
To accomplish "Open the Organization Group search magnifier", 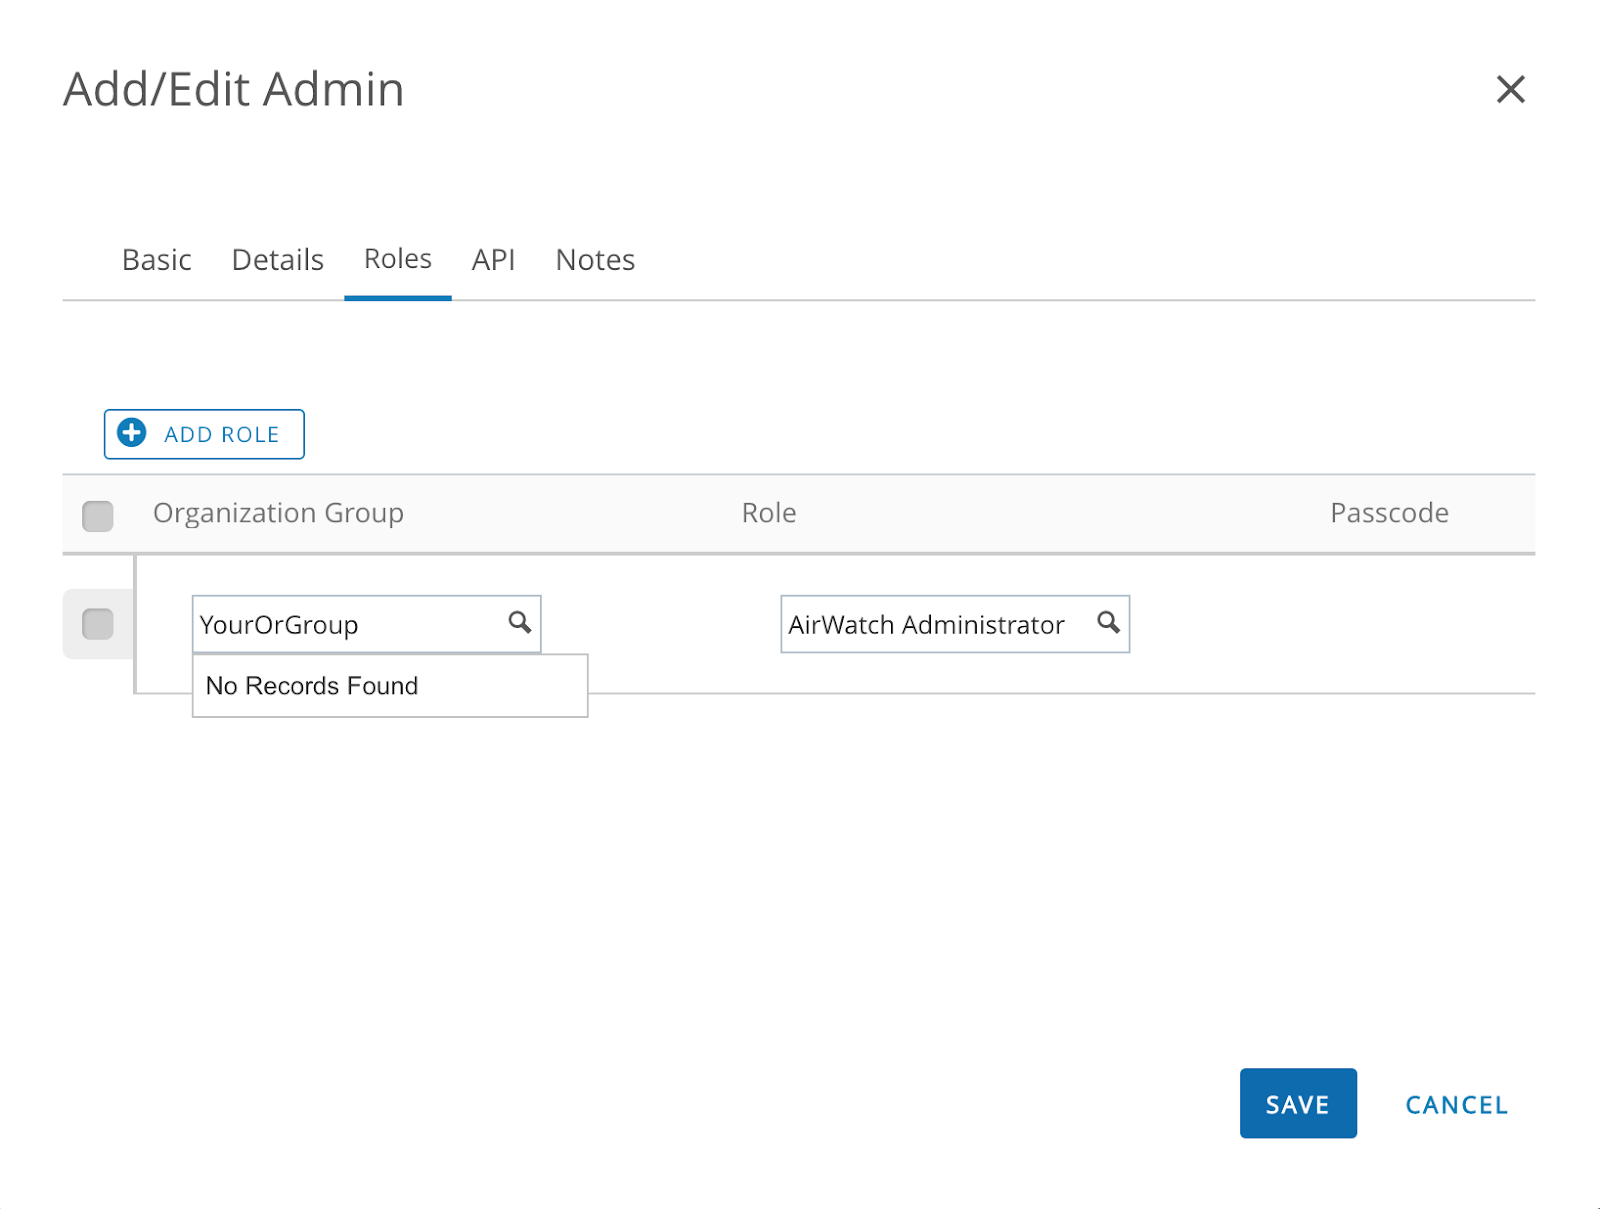I will (x=518, y=623).
